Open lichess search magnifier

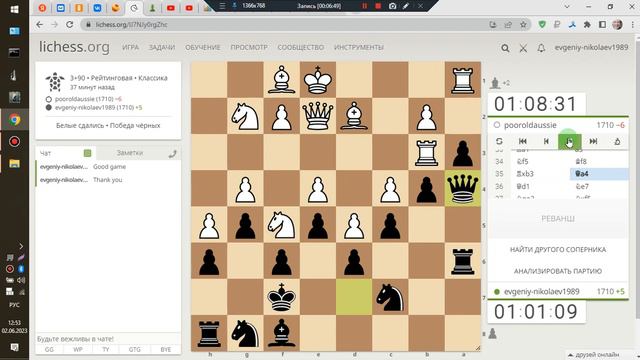(x=505, y=48)
